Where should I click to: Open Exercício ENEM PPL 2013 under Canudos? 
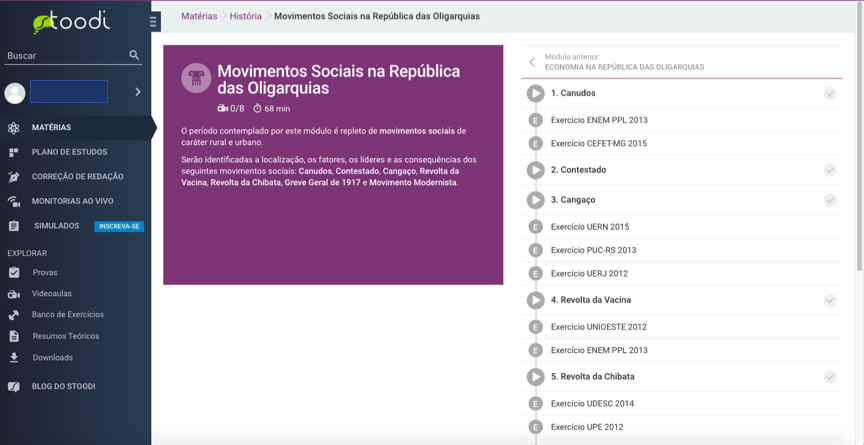coord(599,120)
